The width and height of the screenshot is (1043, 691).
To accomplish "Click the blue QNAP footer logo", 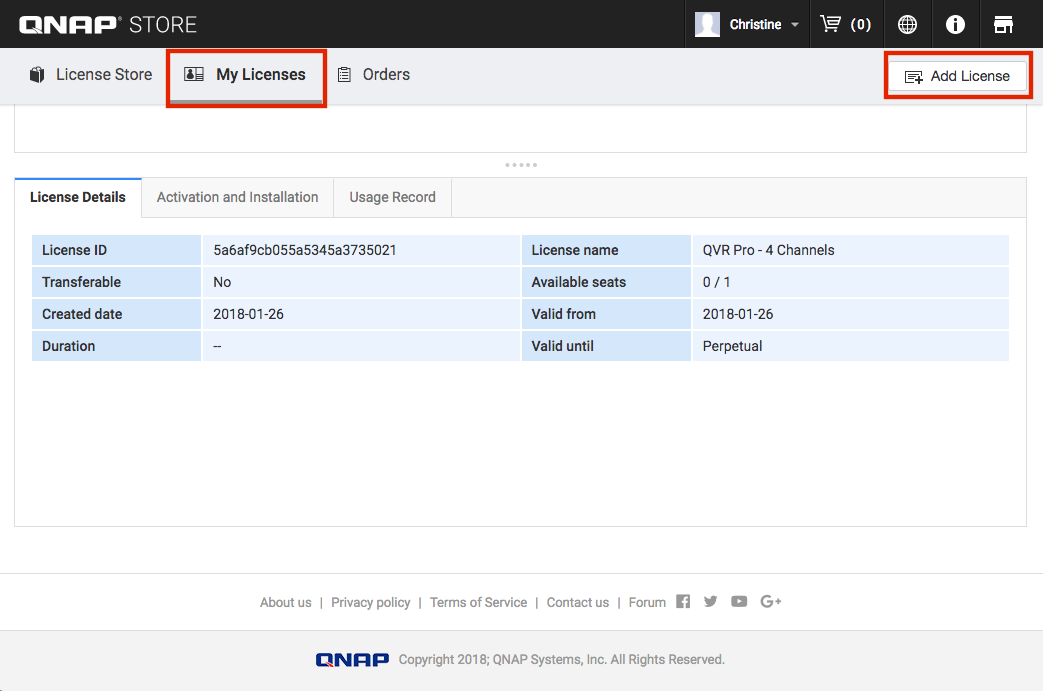I will 353,659.
